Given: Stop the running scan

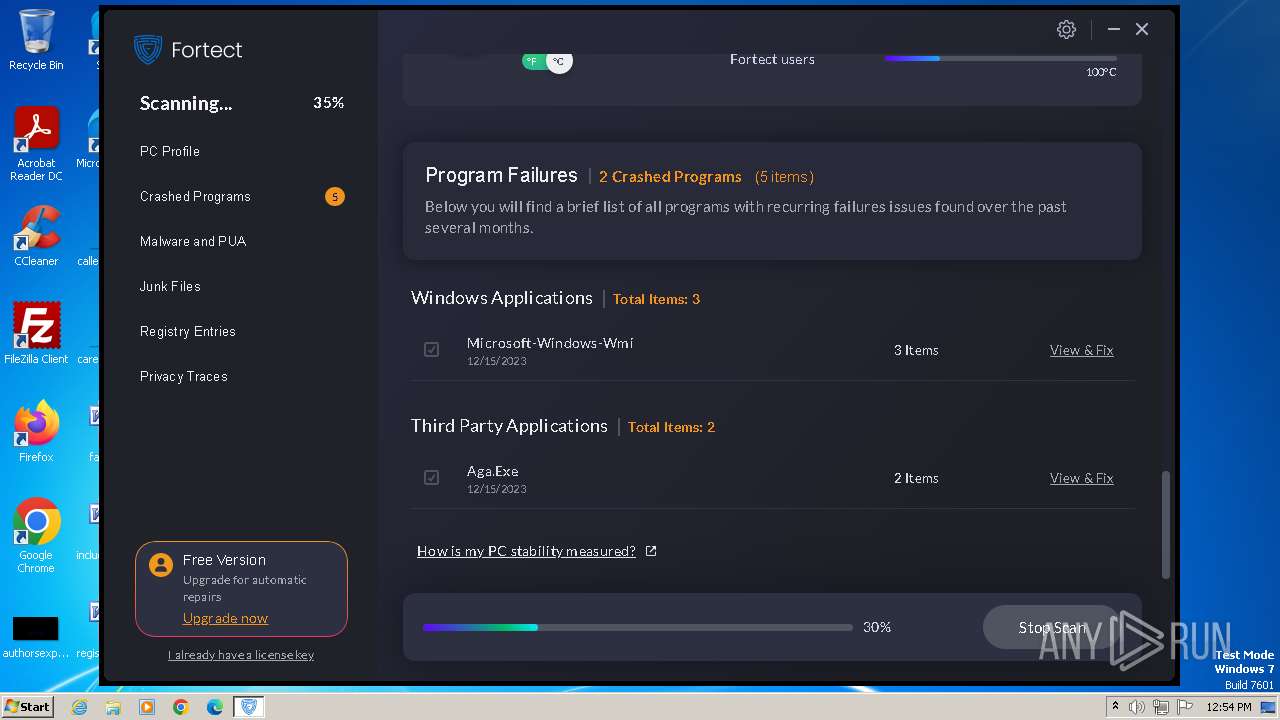Looking at the screenshot, I should coord(1052,627).
